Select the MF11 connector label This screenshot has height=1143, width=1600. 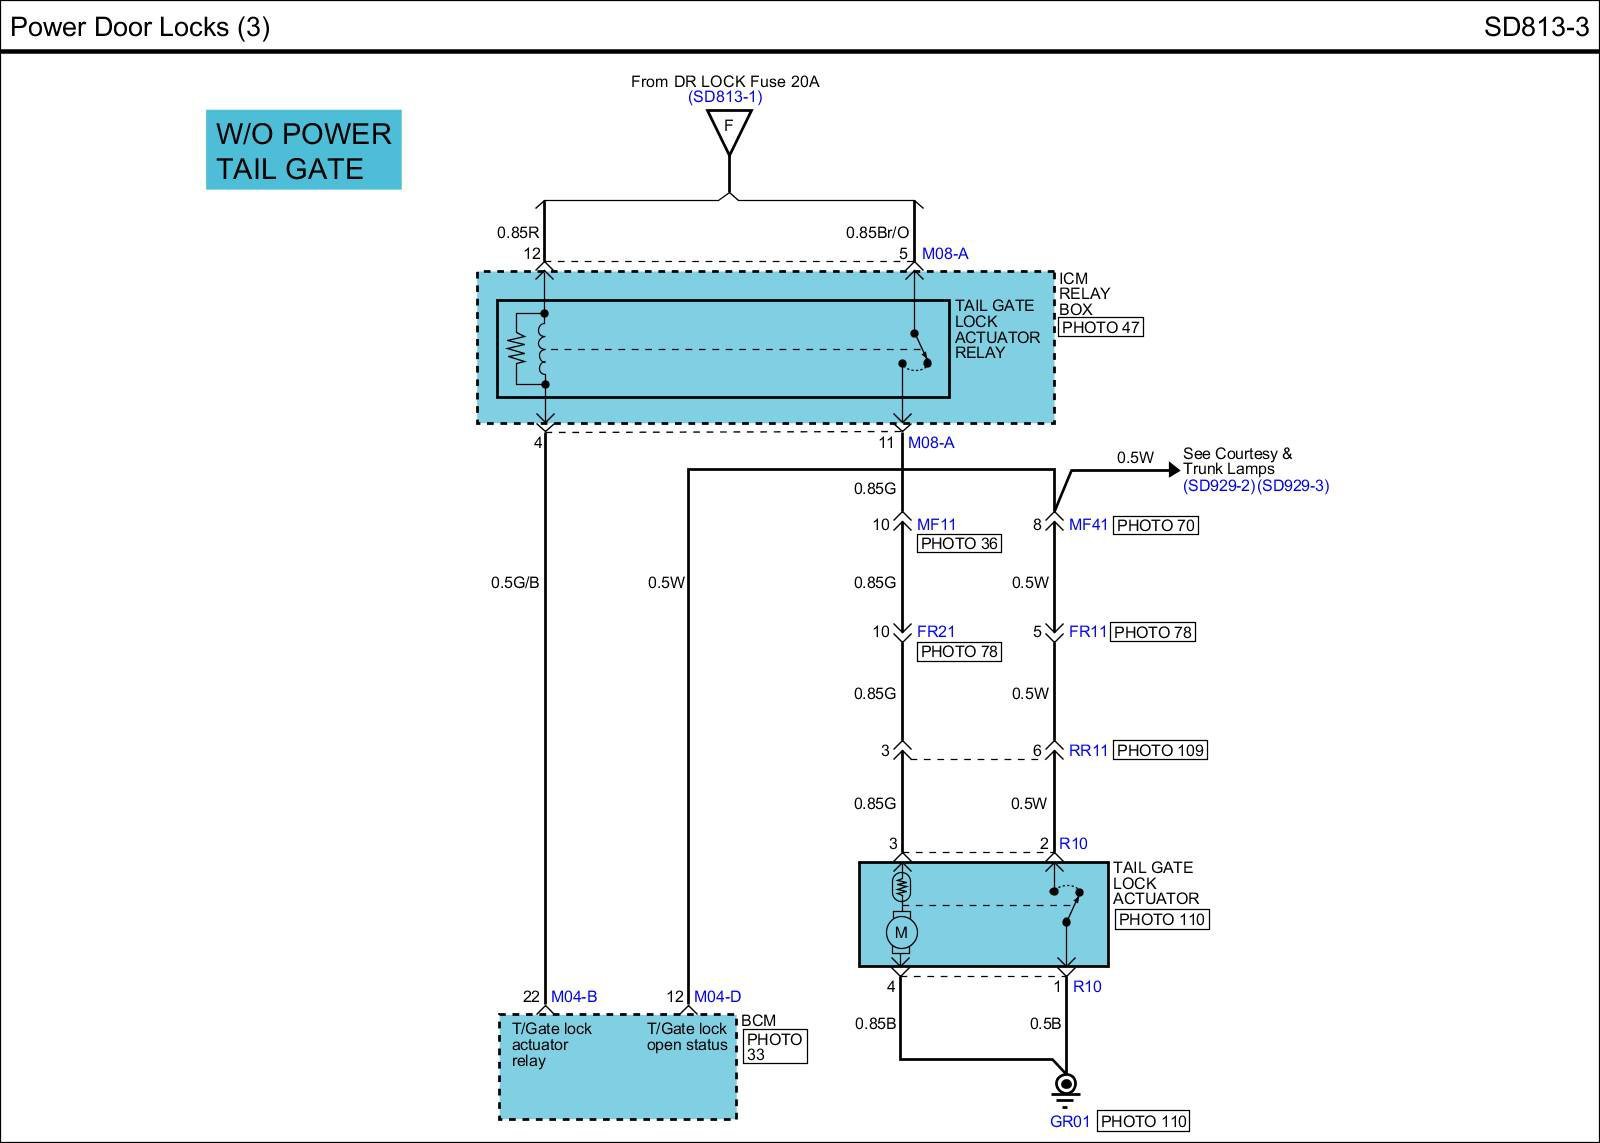point(936,524)
